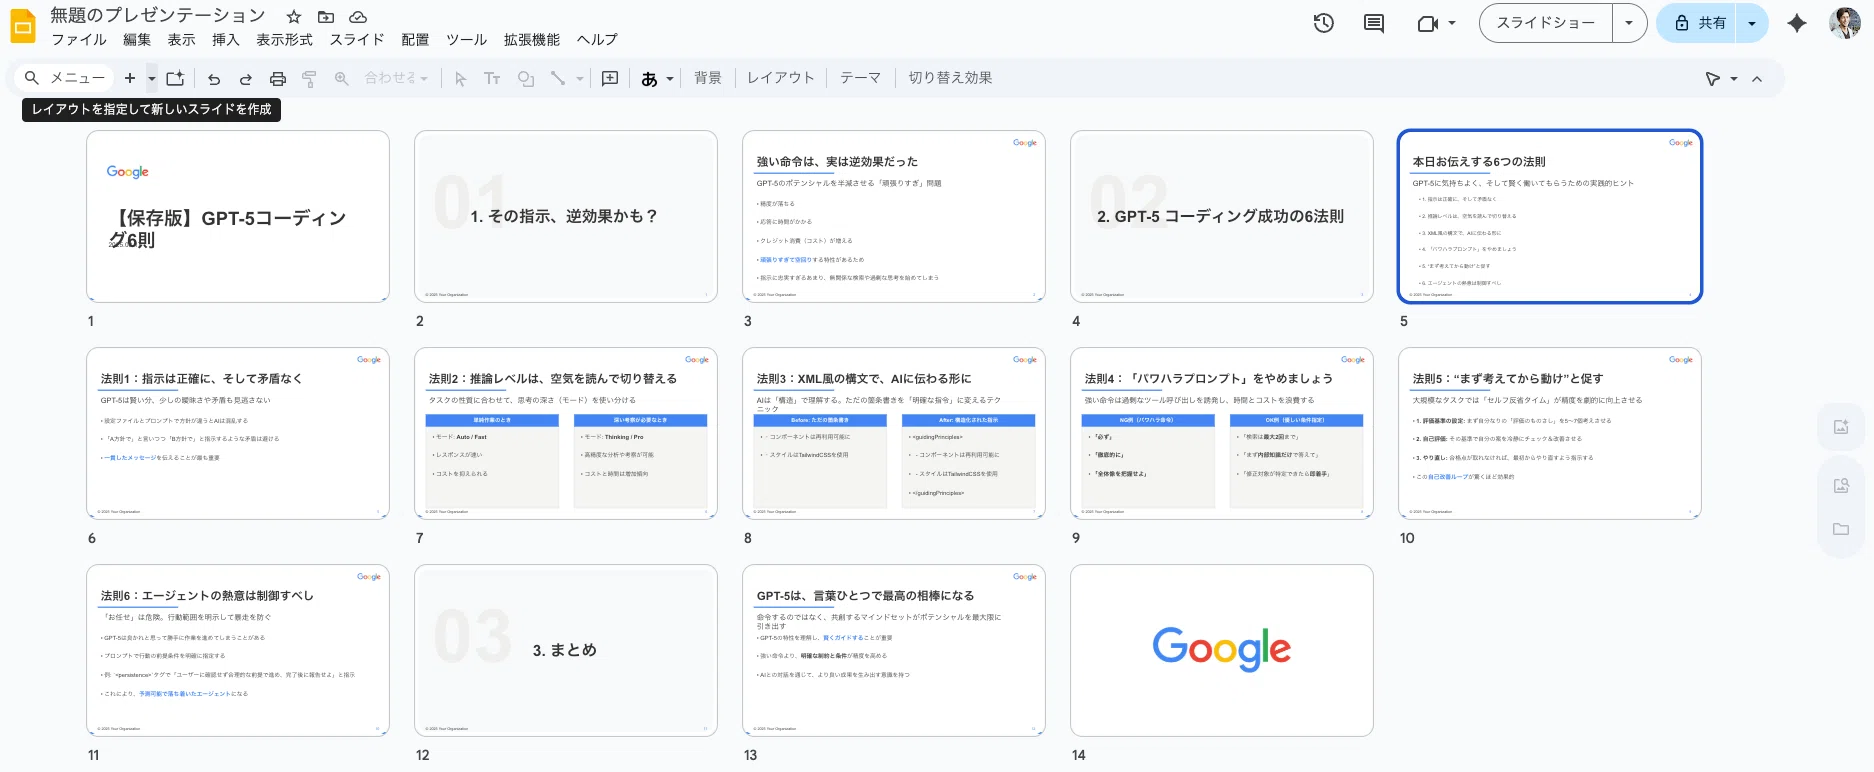Select the text box tool
Viewport: 1874px width, 772px height.
[492, 78]
